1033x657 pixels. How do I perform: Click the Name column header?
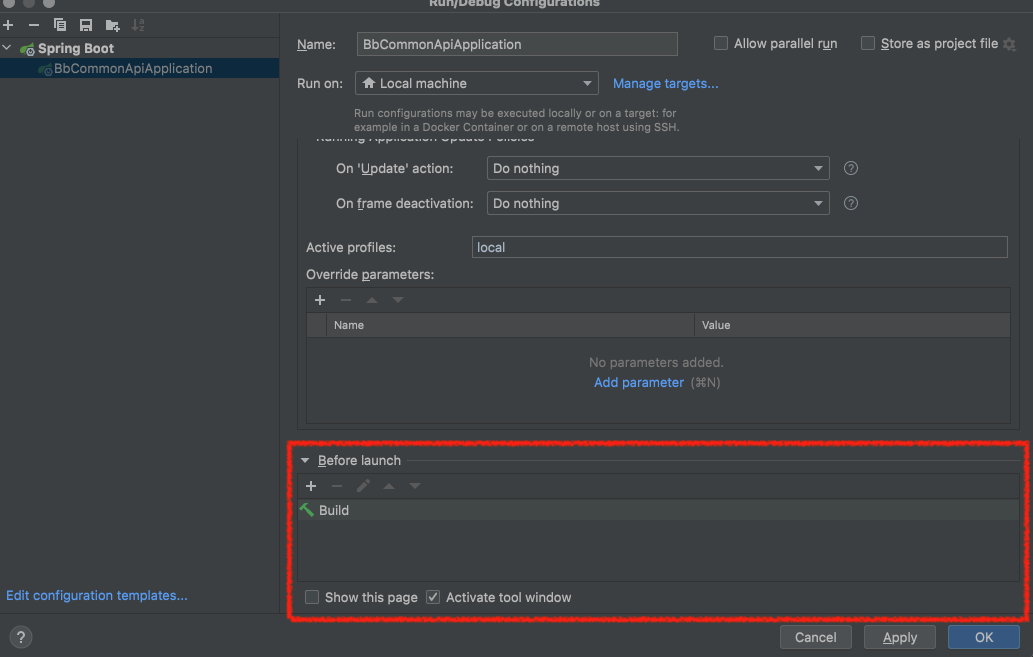pyautogui.click(x=510, y=326)
